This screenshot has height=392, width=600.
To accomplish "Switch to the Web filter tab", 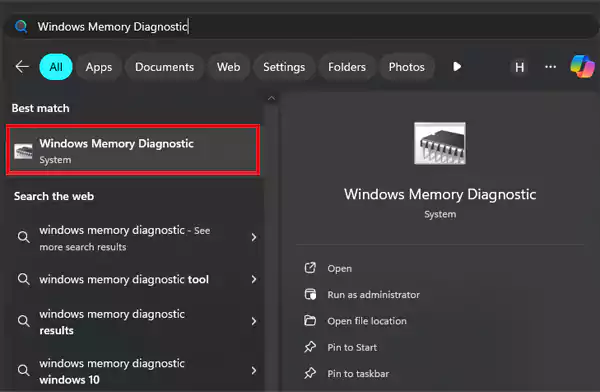I will tap(228, 67).
